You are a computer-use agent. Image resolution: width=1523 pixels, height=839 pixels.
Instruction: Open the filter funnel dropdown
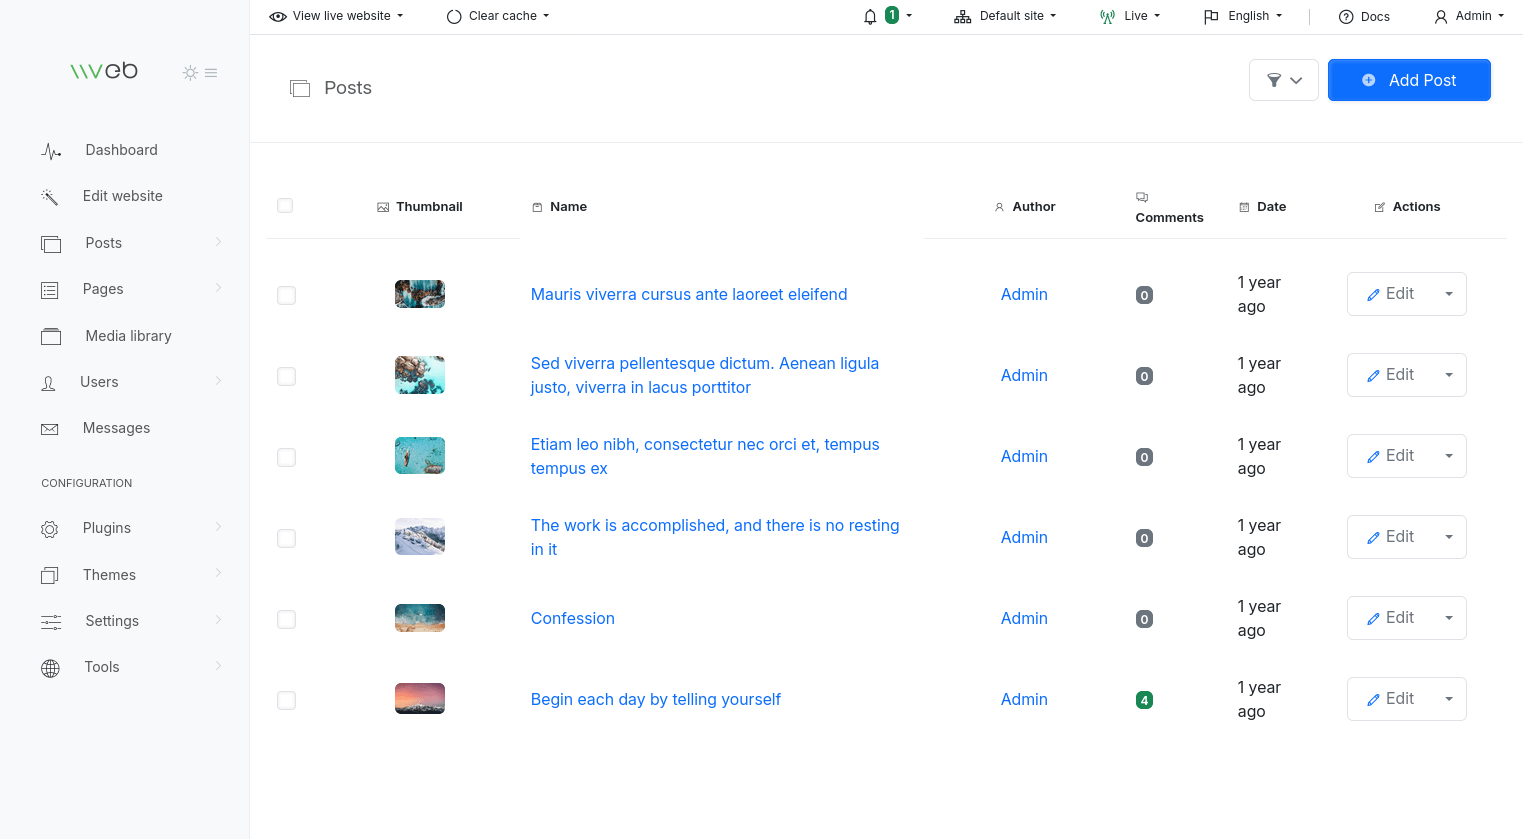1284,80
